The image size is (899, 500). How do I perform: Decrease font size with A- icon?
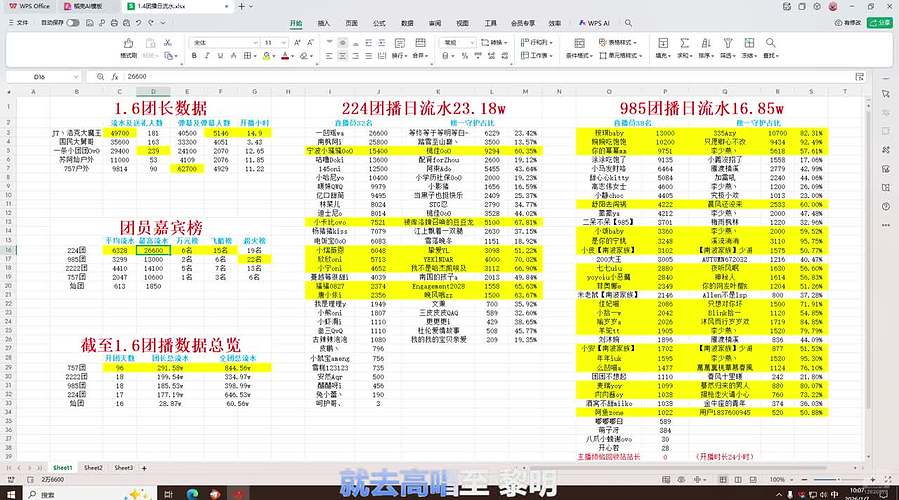(310, 43)
